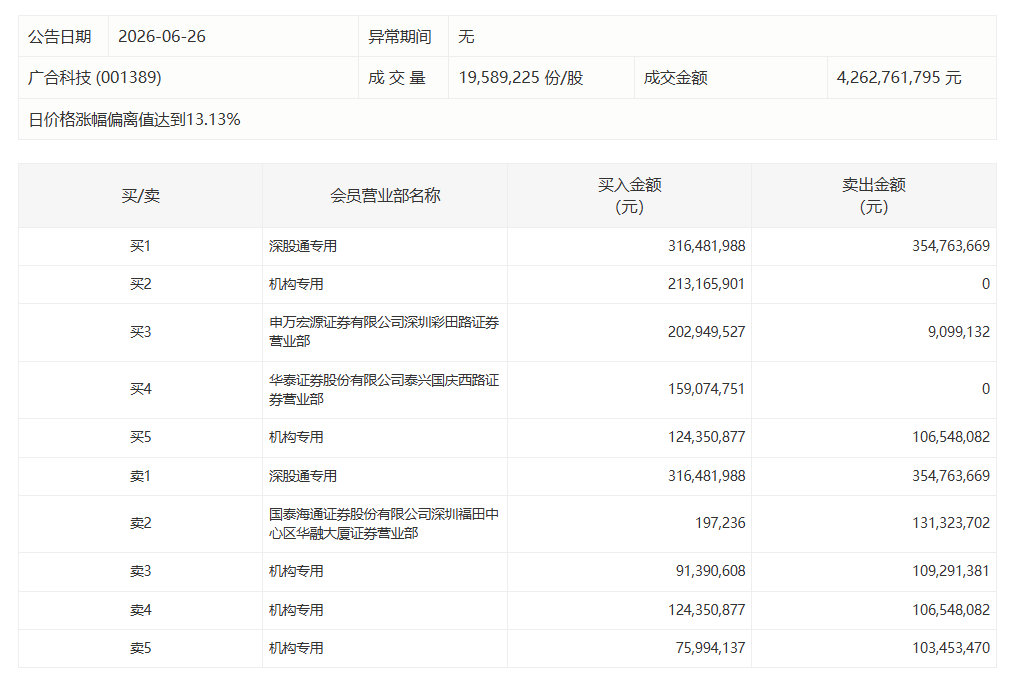The width and height of the screenshot is (1015, 690).
Task: Select the buy amount 202,949,527
Action: point(706,332)
